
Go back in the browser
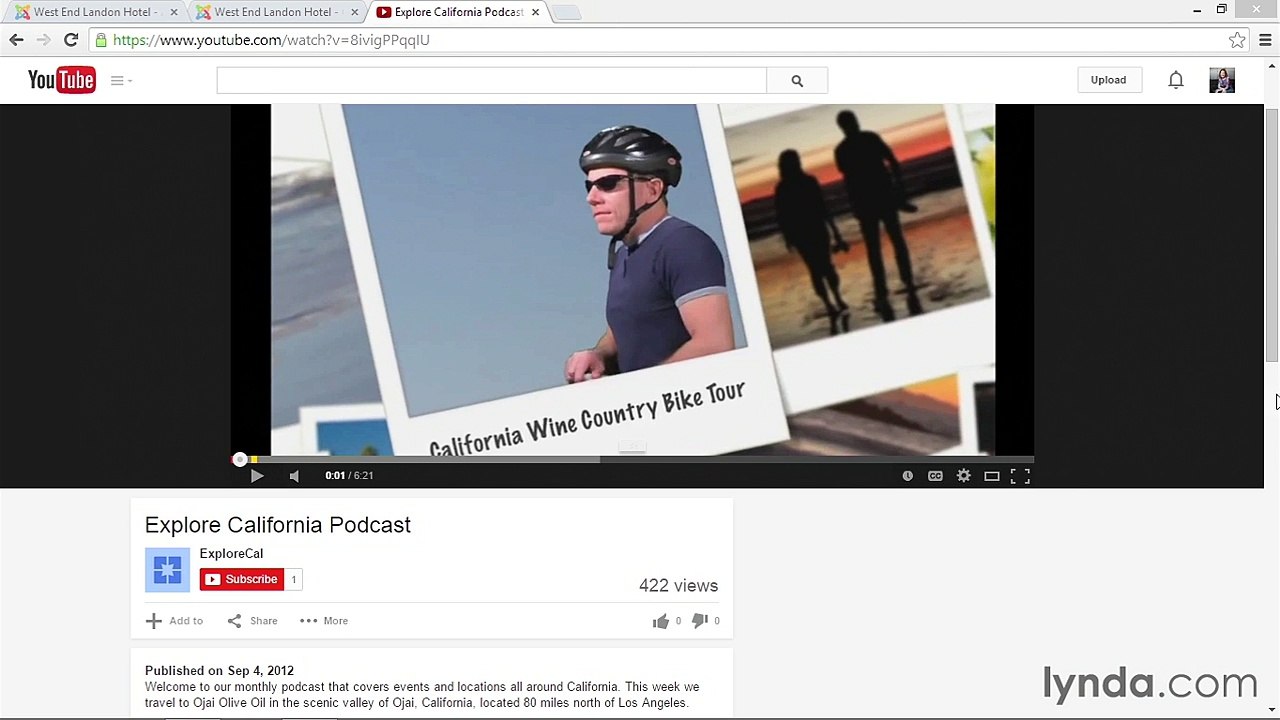coord(16,40)
